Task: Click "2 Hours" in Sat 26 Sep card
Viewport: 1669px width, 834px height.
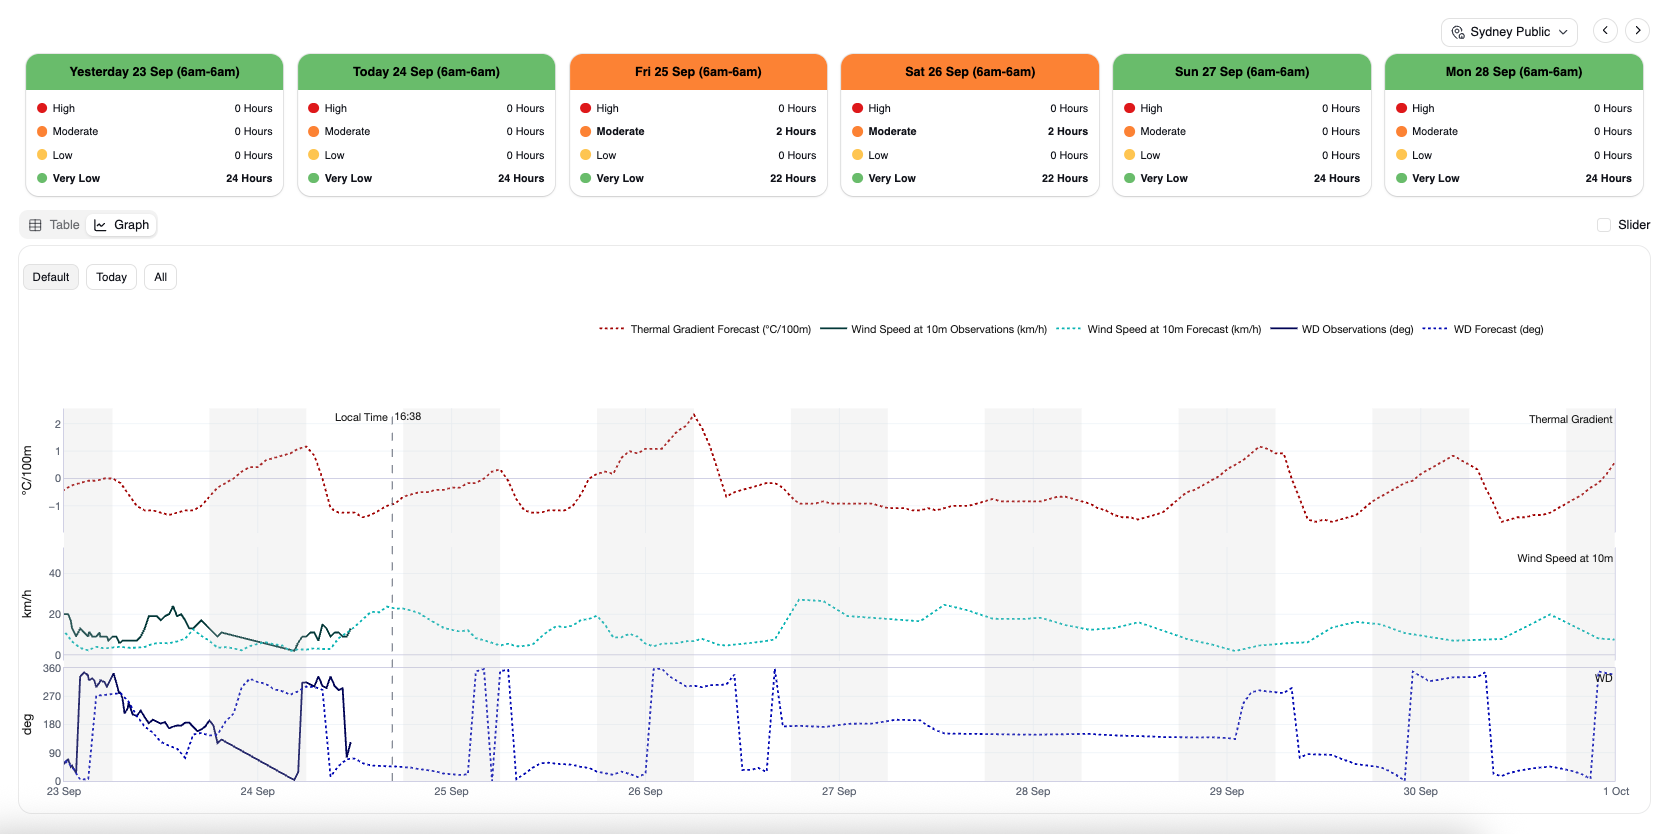Action: click(1068, 131)
